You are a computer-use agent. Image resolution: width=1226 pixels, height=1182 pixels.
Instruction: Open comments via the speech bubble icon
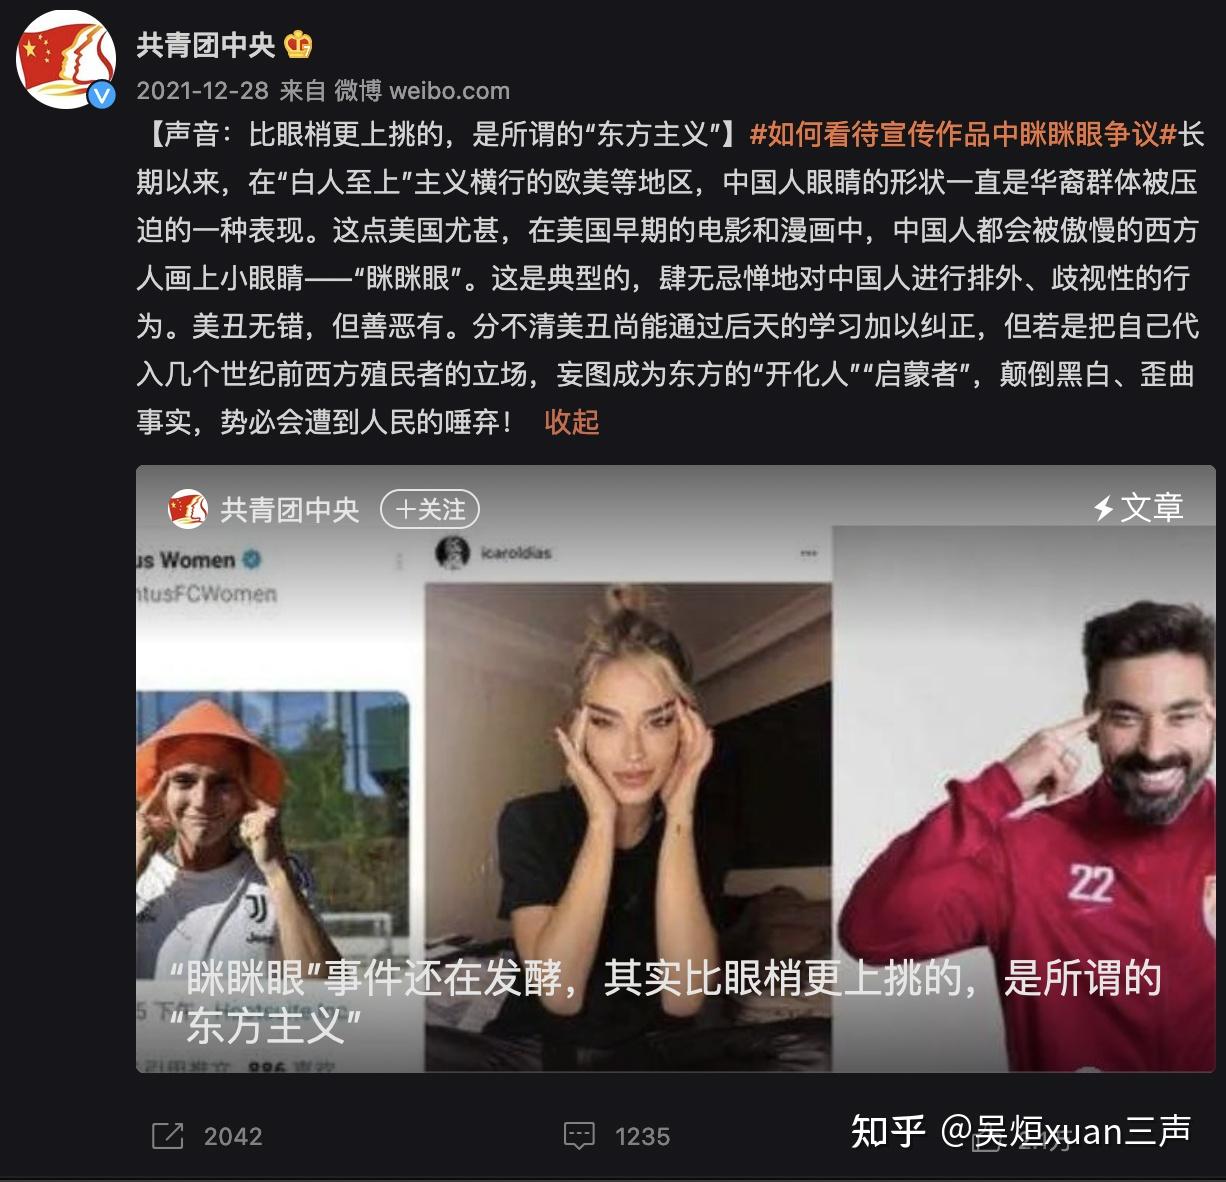(x=579, y=1136)
